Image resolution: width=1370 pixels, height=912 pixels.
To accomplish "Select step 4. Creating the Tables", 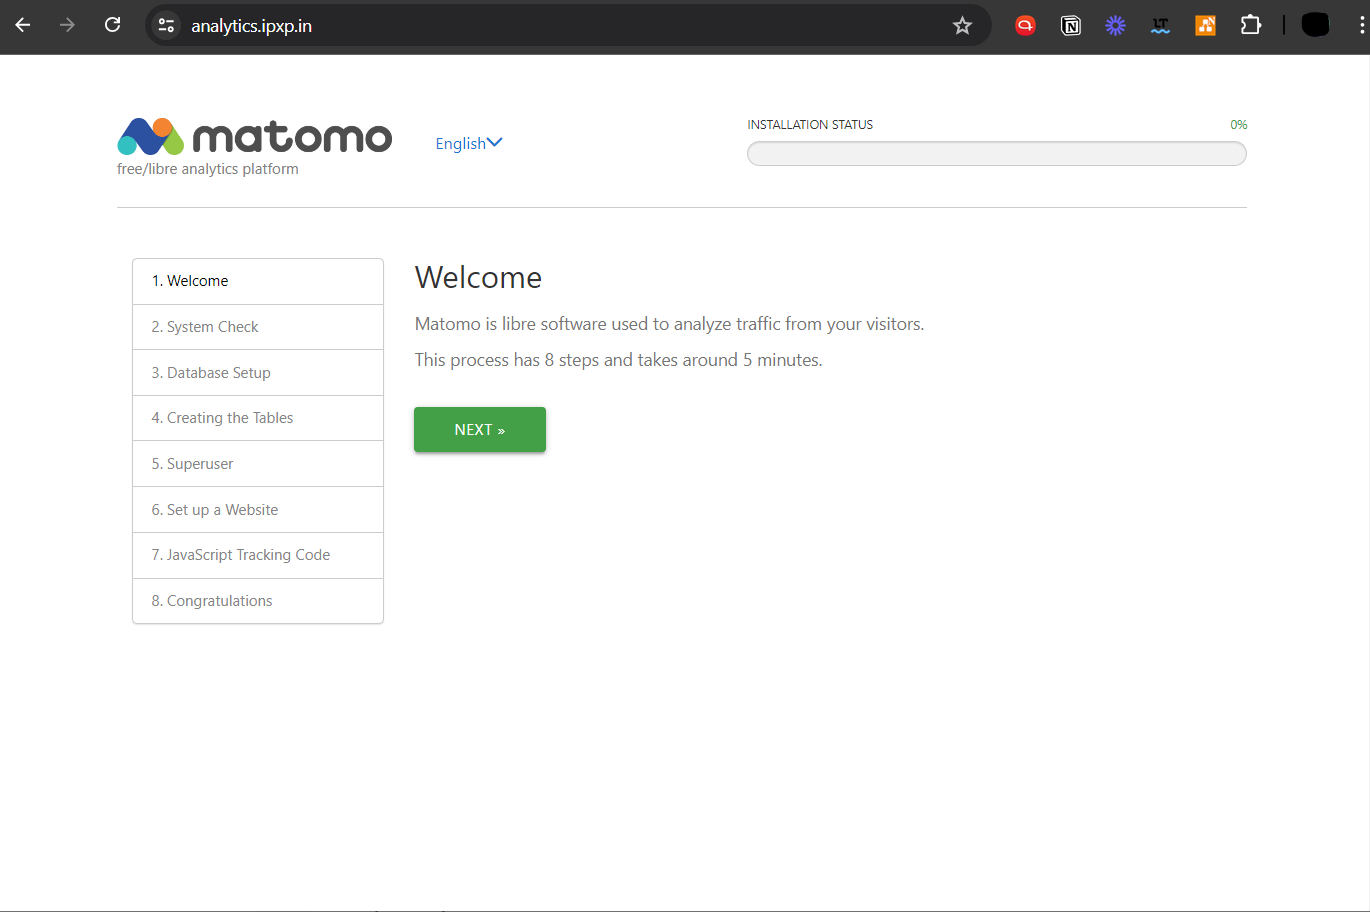I will [258, 418].
